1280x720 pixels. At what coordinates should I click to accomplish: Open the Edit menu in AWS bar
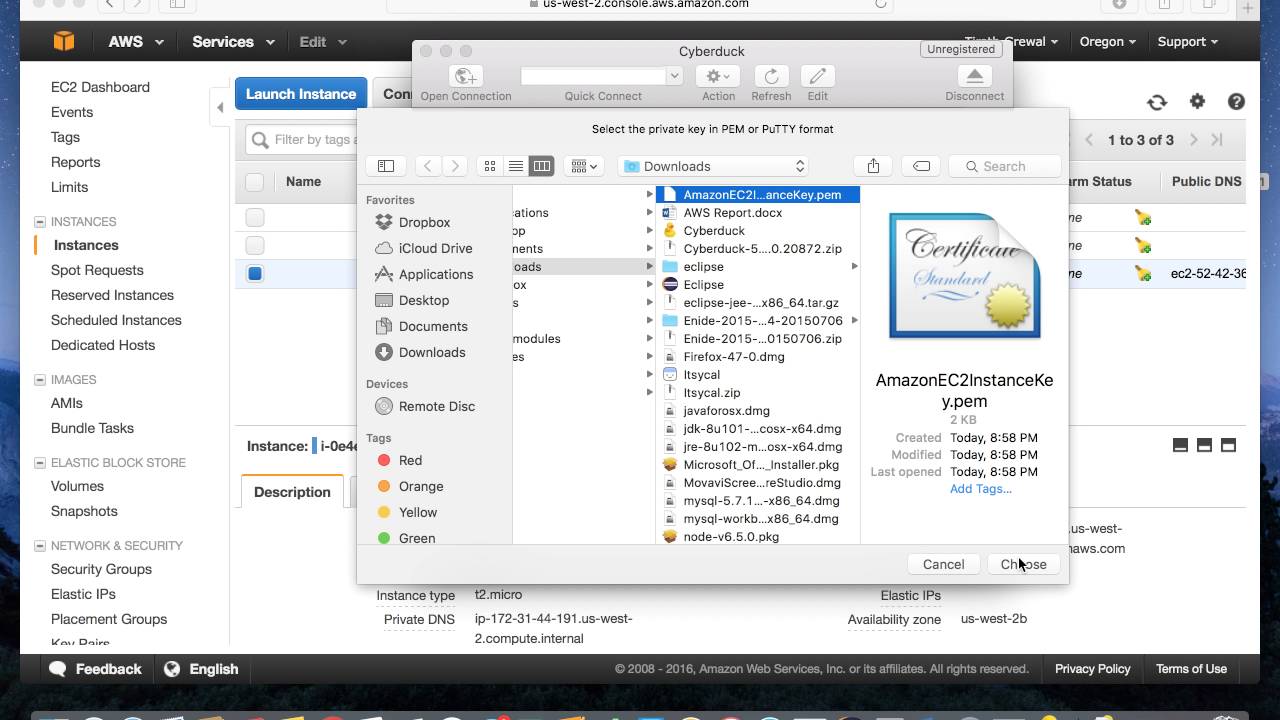(322, 41)
